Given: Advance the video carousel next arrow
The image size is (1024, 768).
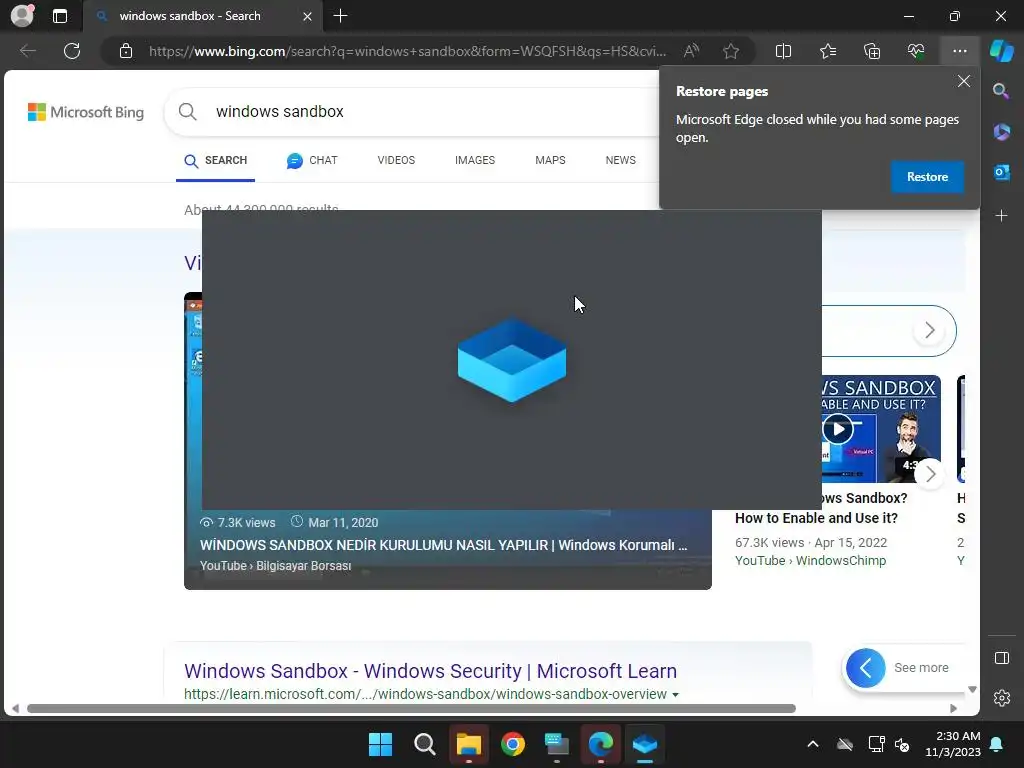Looking at the screenshot, I should point(930,474).
